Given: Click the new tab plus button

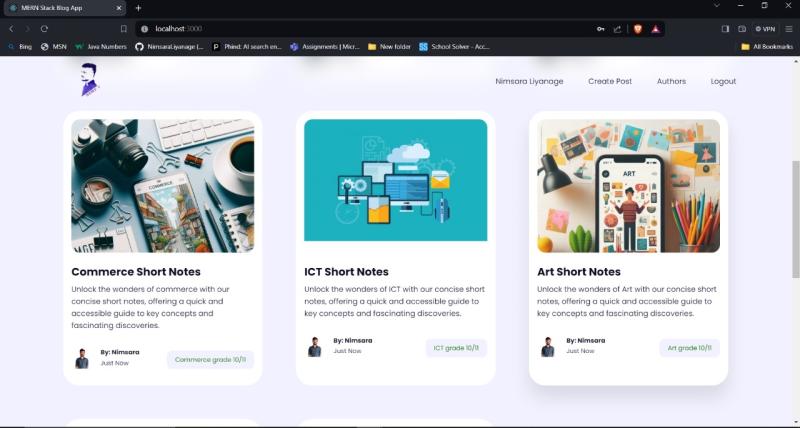Looking at the screenshot, I should [138, 8].
